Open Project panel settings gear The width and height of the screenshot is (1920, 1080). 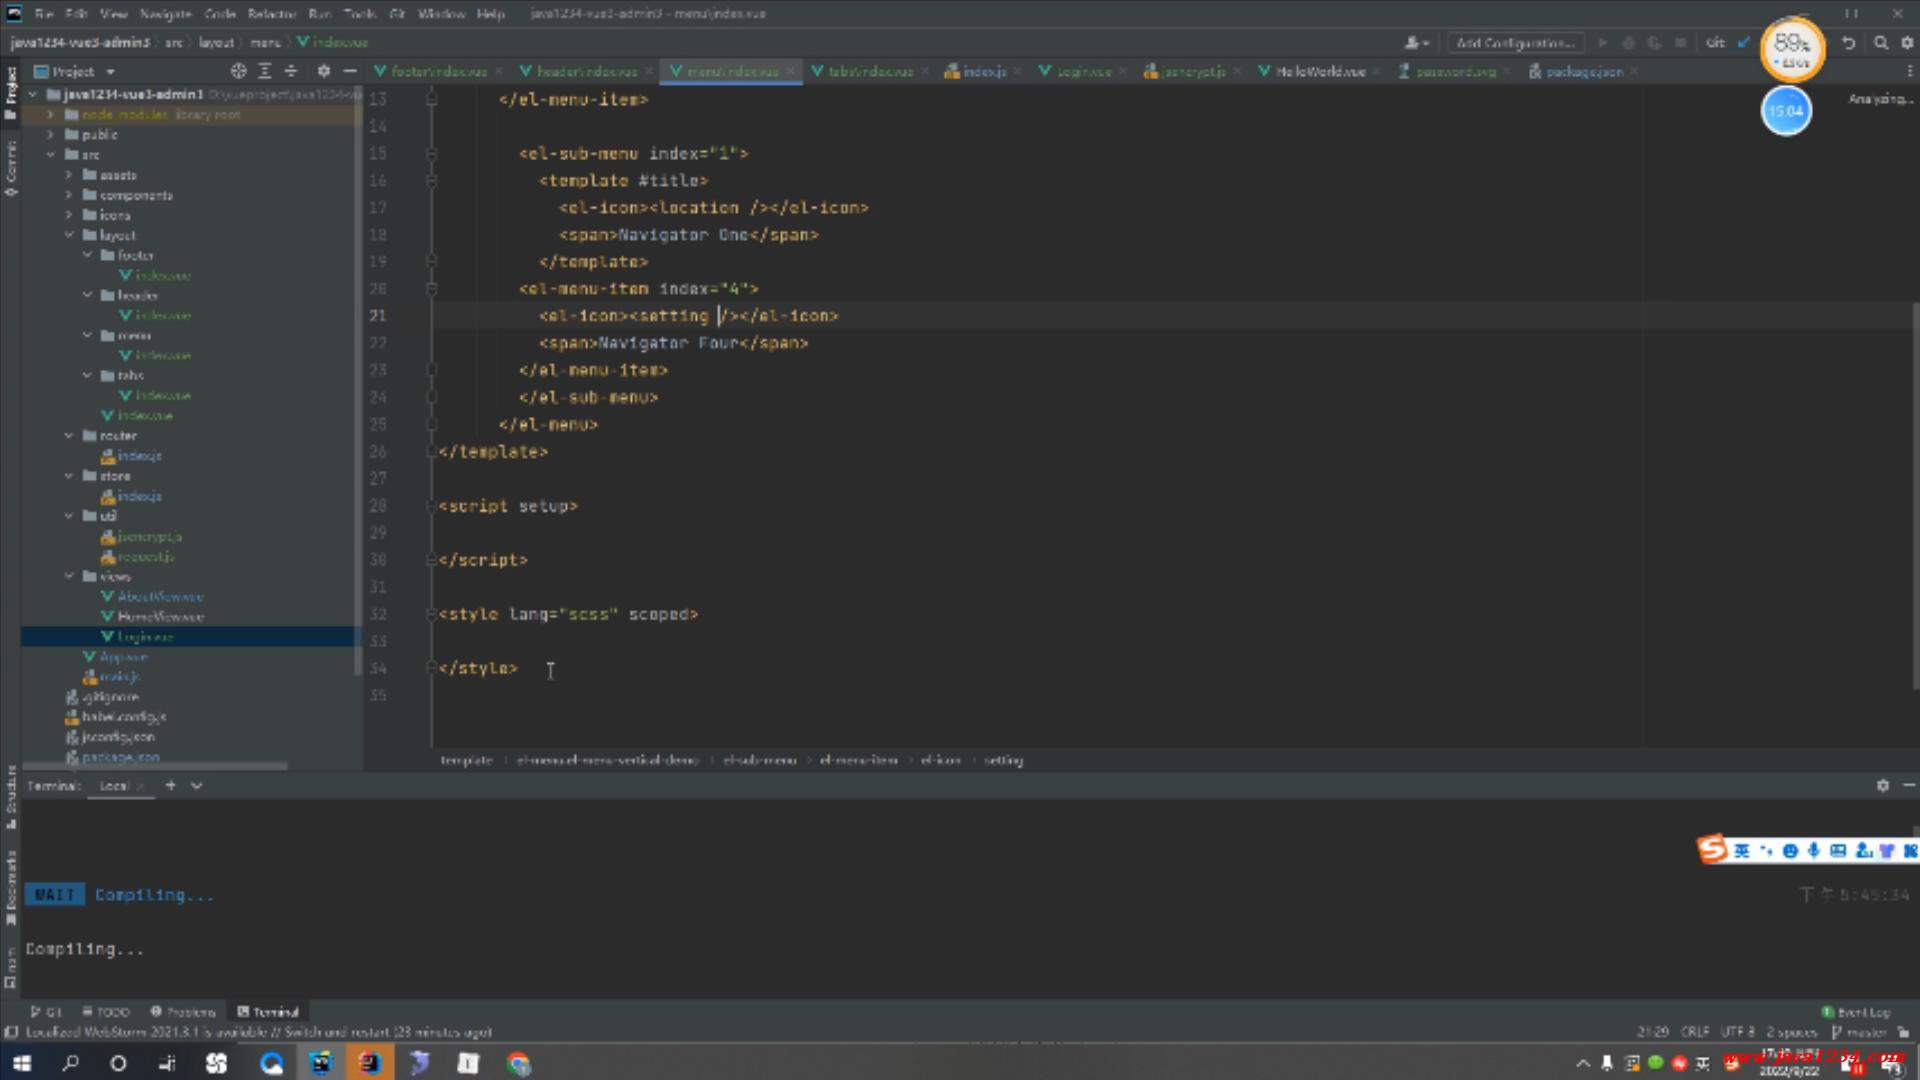click(x=323, y=71)
